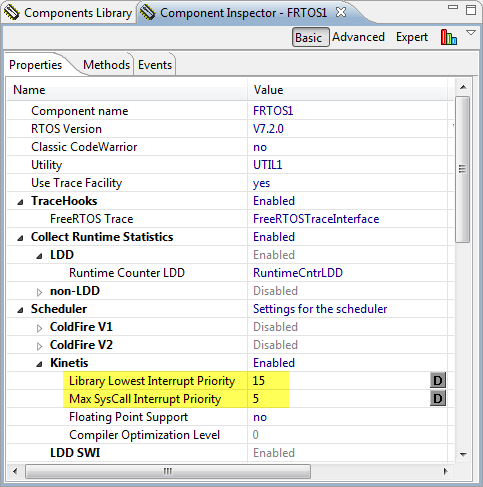This screenshot has height=487, width=483.
Task: Select the Runtime Counter LDD property label
Action: 127,273
